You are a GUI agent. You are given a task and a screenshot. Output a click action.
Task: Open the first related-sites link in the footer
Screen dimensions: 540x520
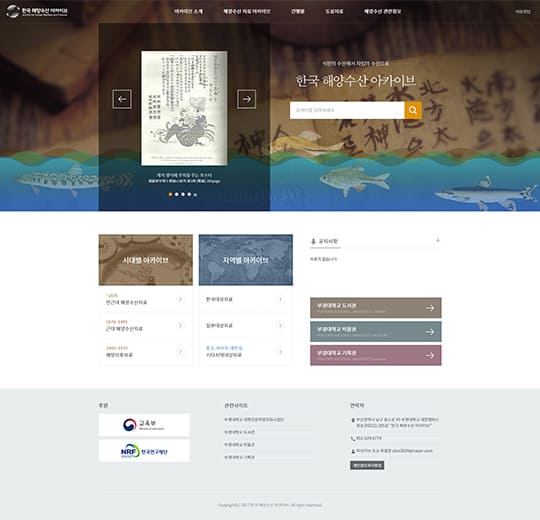click(254, 420)
